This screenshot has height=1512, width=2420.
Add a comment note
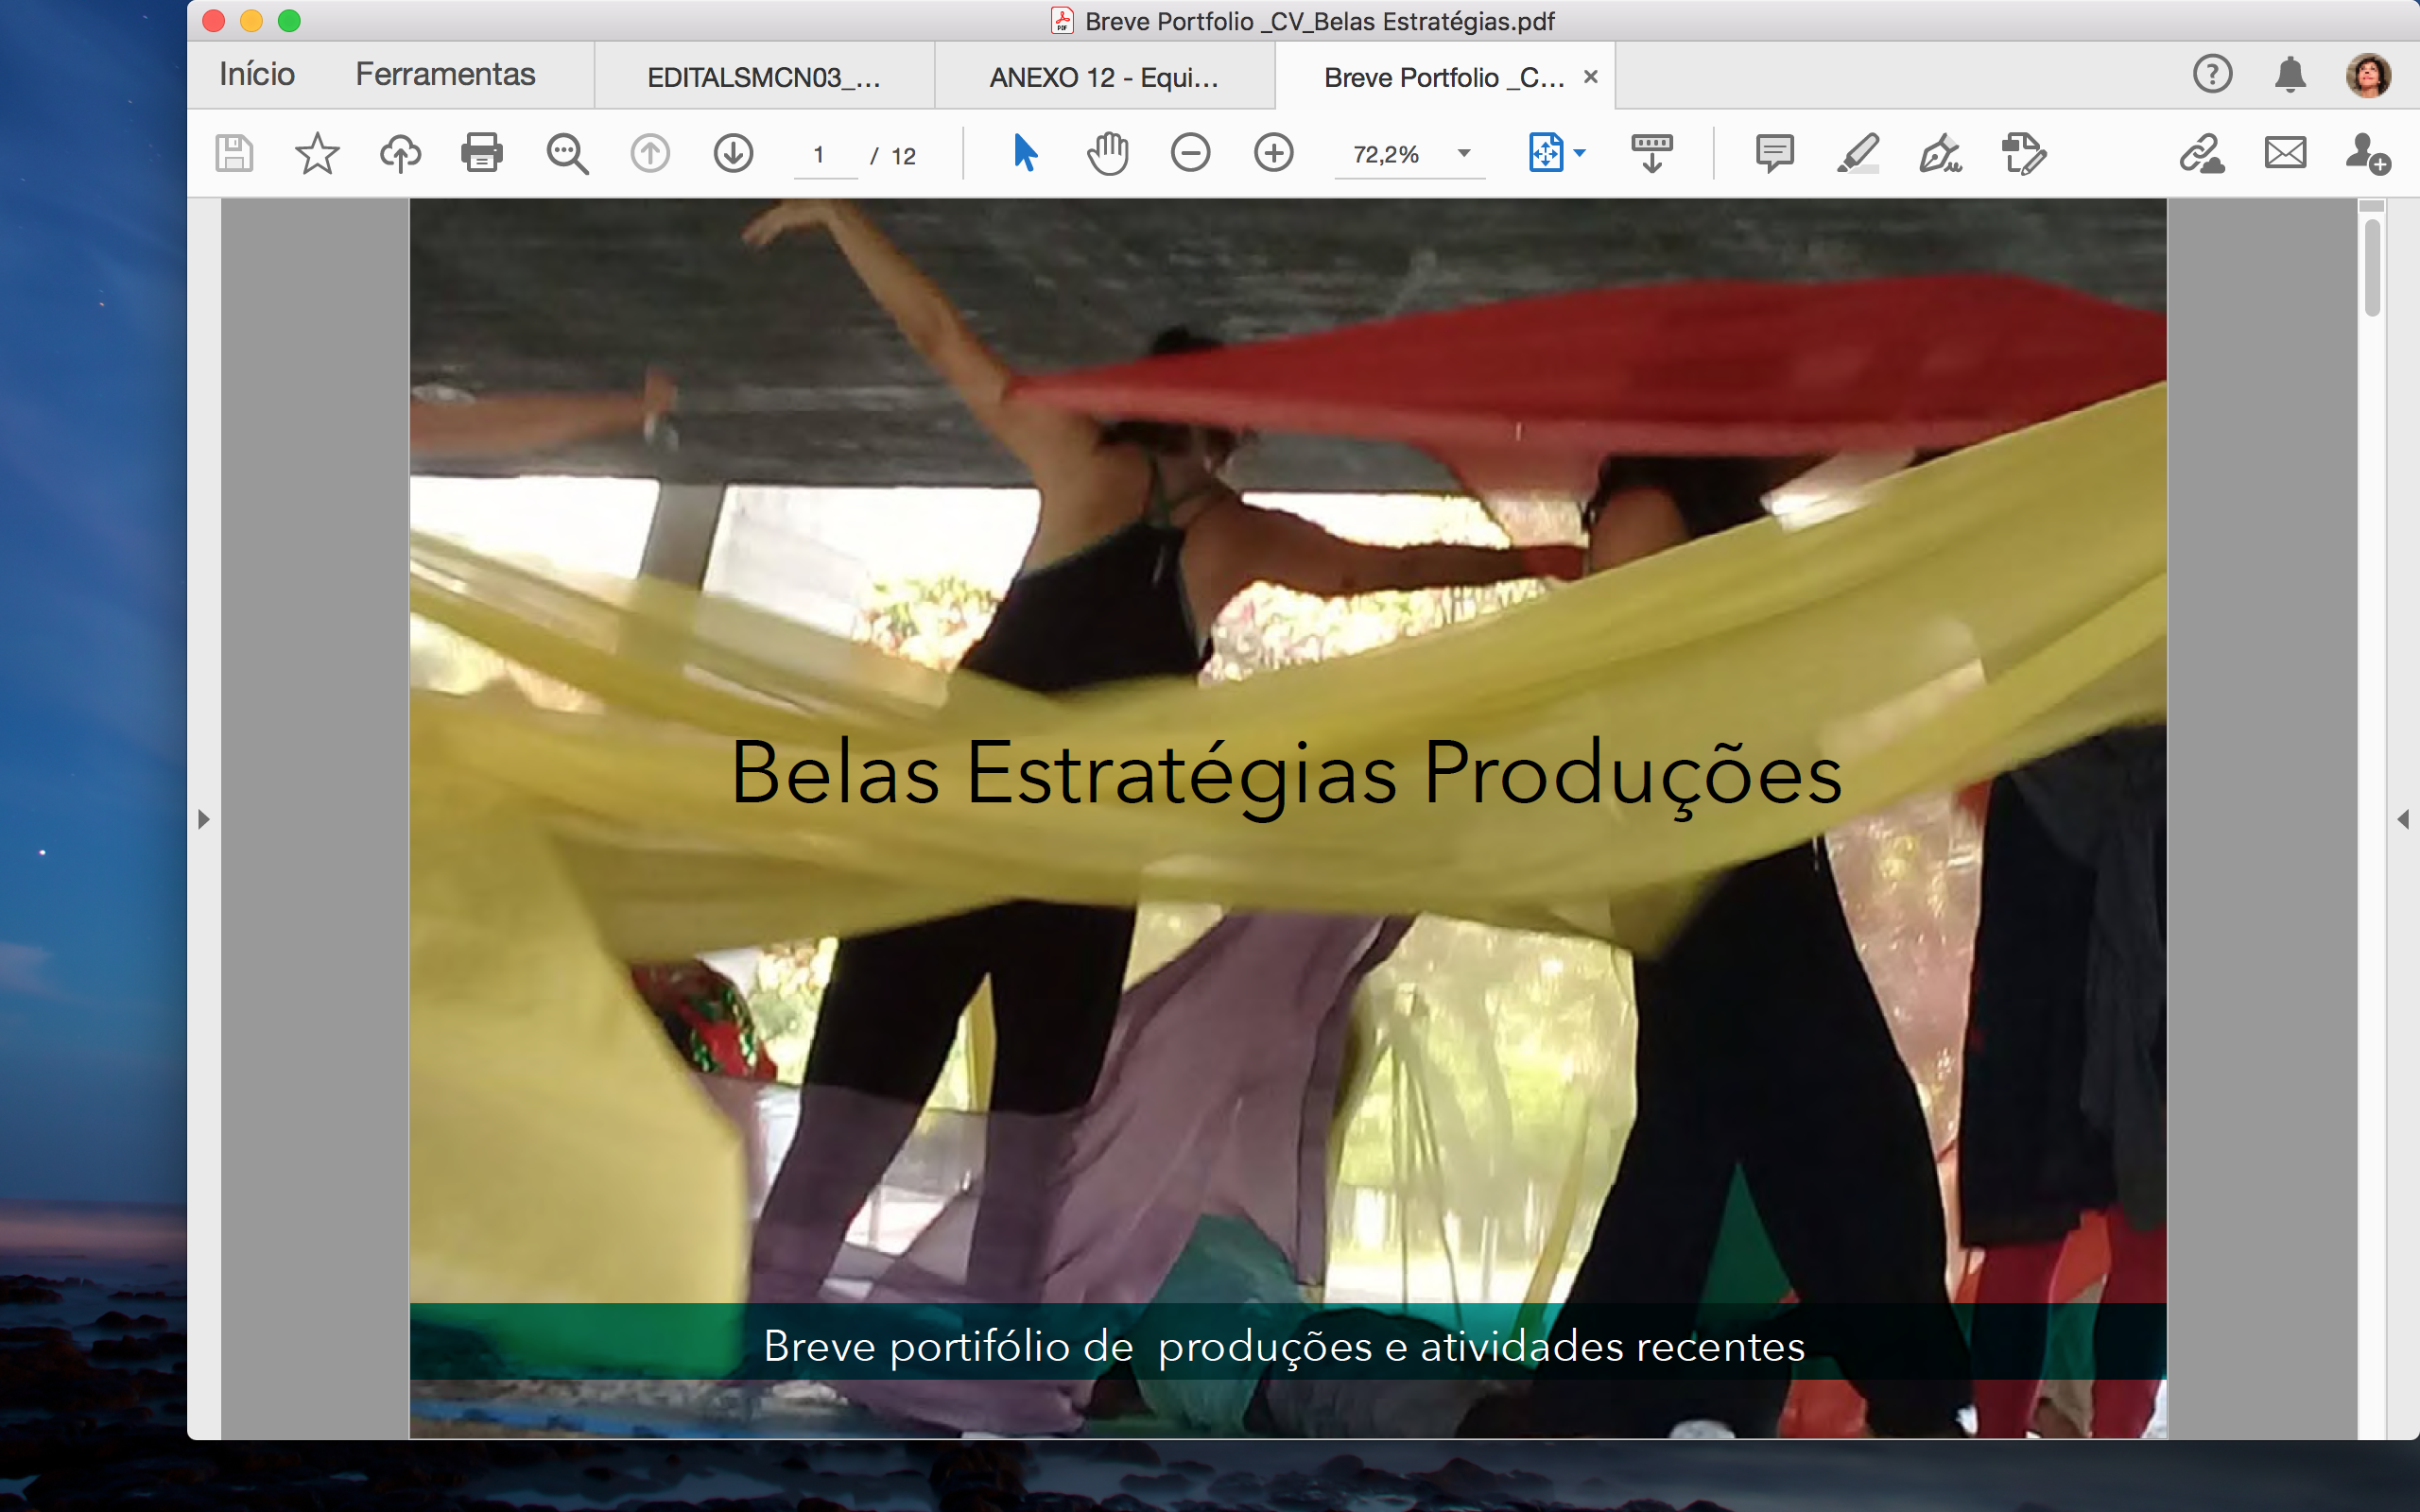tap(1774, 154)
